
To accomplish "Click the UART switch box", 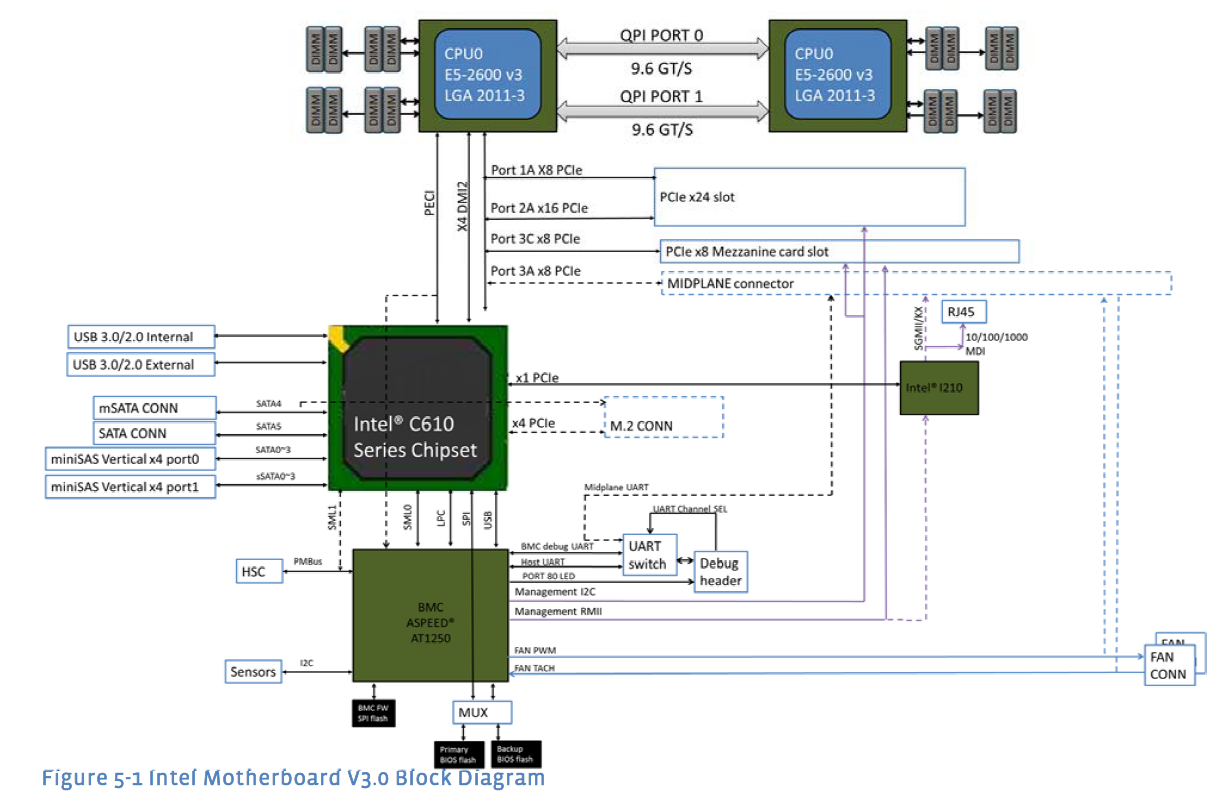I will 649,555.
